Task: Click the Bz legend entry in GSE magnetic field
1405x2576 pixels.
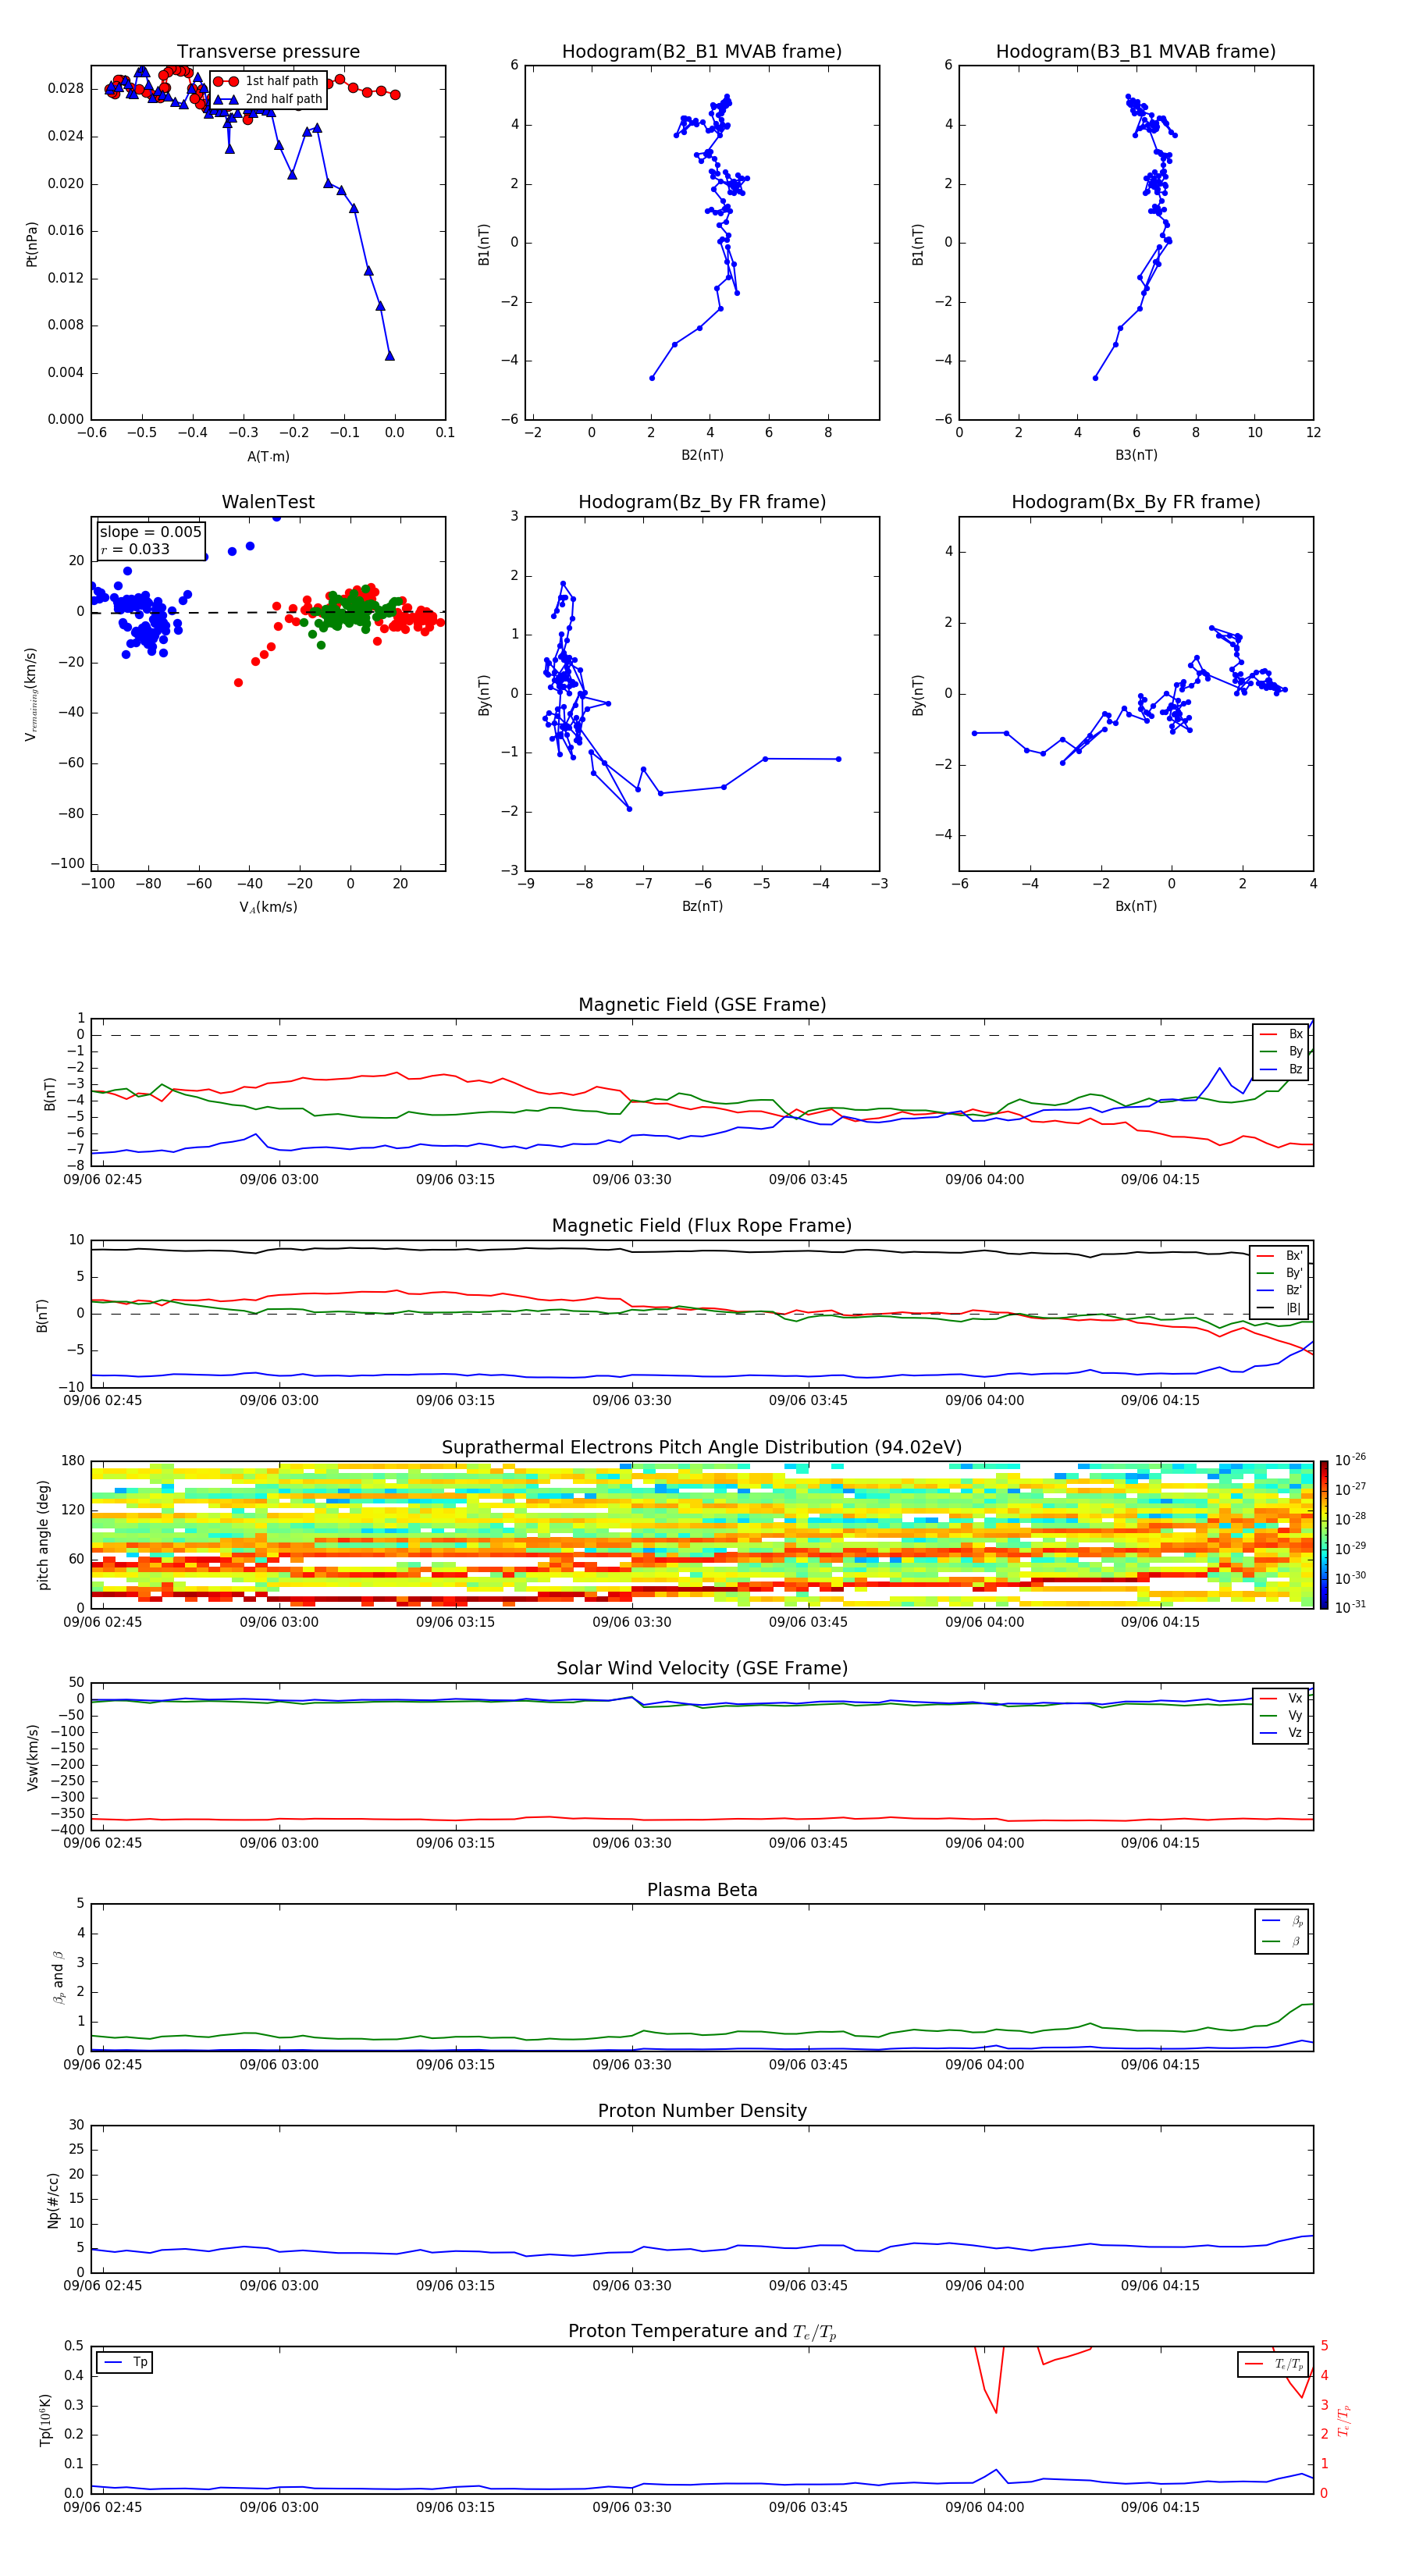Action: (1281, 1069)
